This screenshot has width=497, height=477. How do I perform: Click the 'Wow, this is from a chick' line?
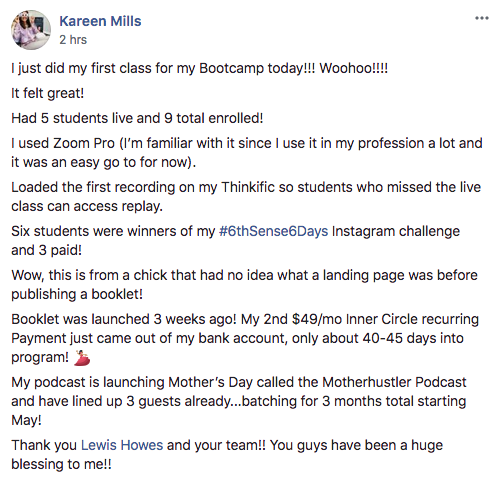[x=244, y=275]
